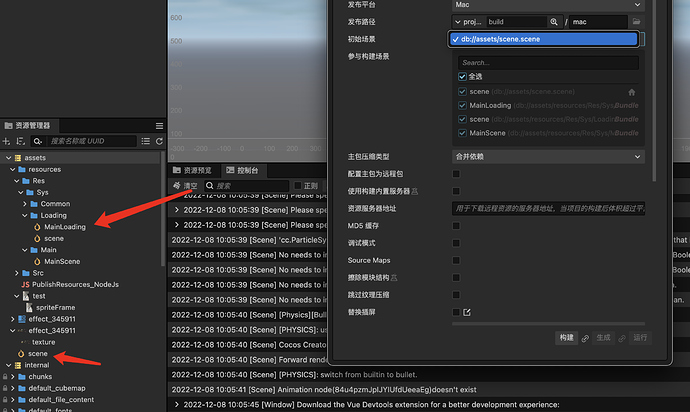Click the lab flask icon beside 擦除模块结构
Image resolution: width=690 pixels, height=412 pixels.
click(x=394, y=278)
